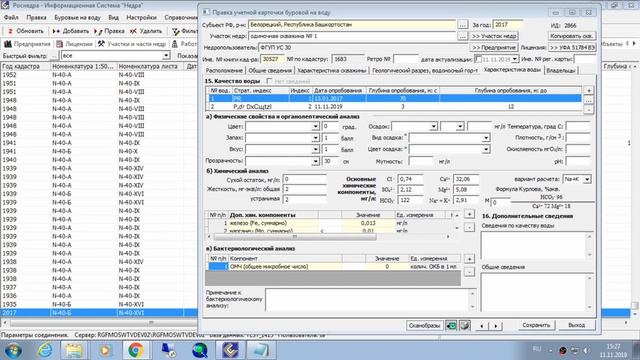The width and height of the screenshot is (640, 360).
Task: Open Предприятия via its factory icon
Action: tap(8, 44)
